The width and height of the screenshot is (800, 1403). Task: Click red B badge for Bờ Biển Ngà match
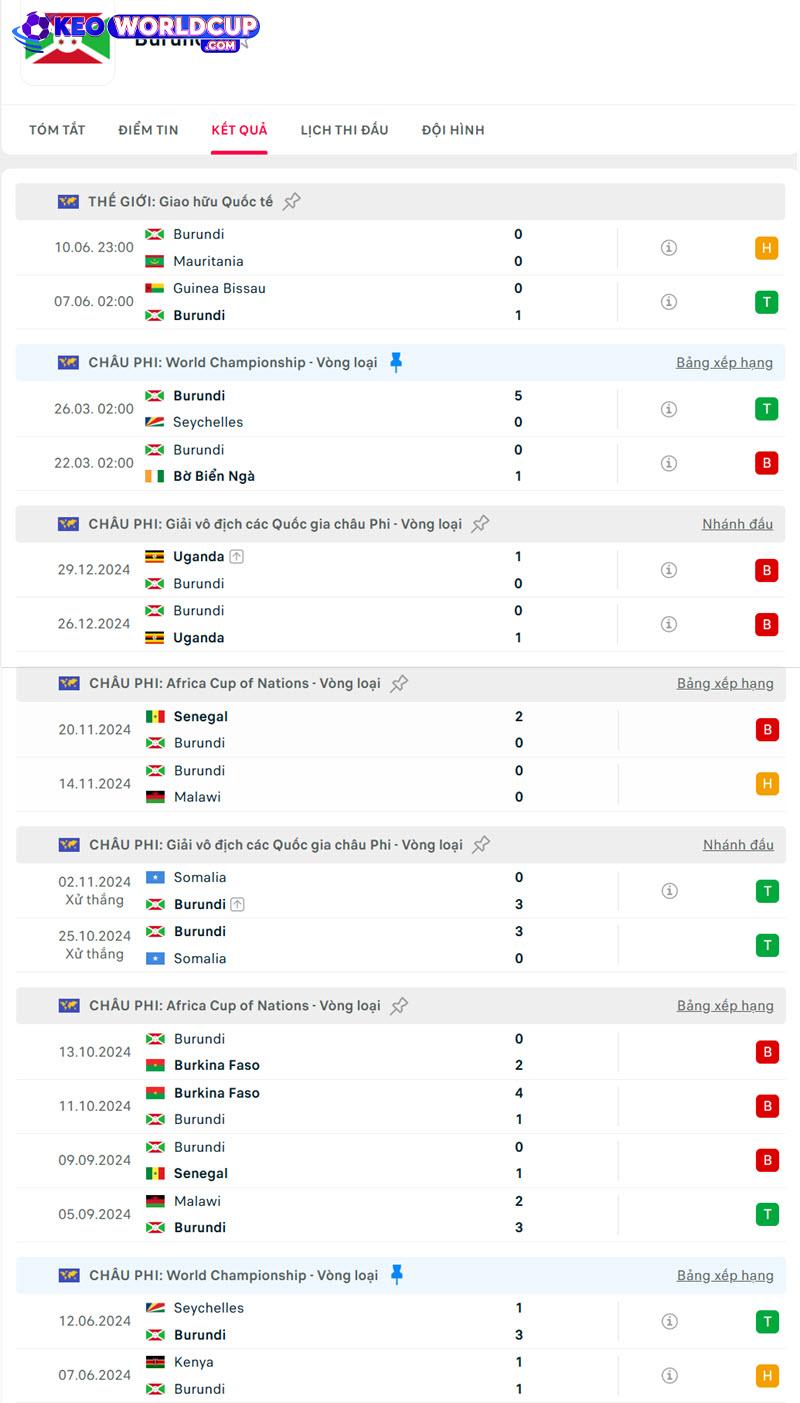click(x=767, y=463)
